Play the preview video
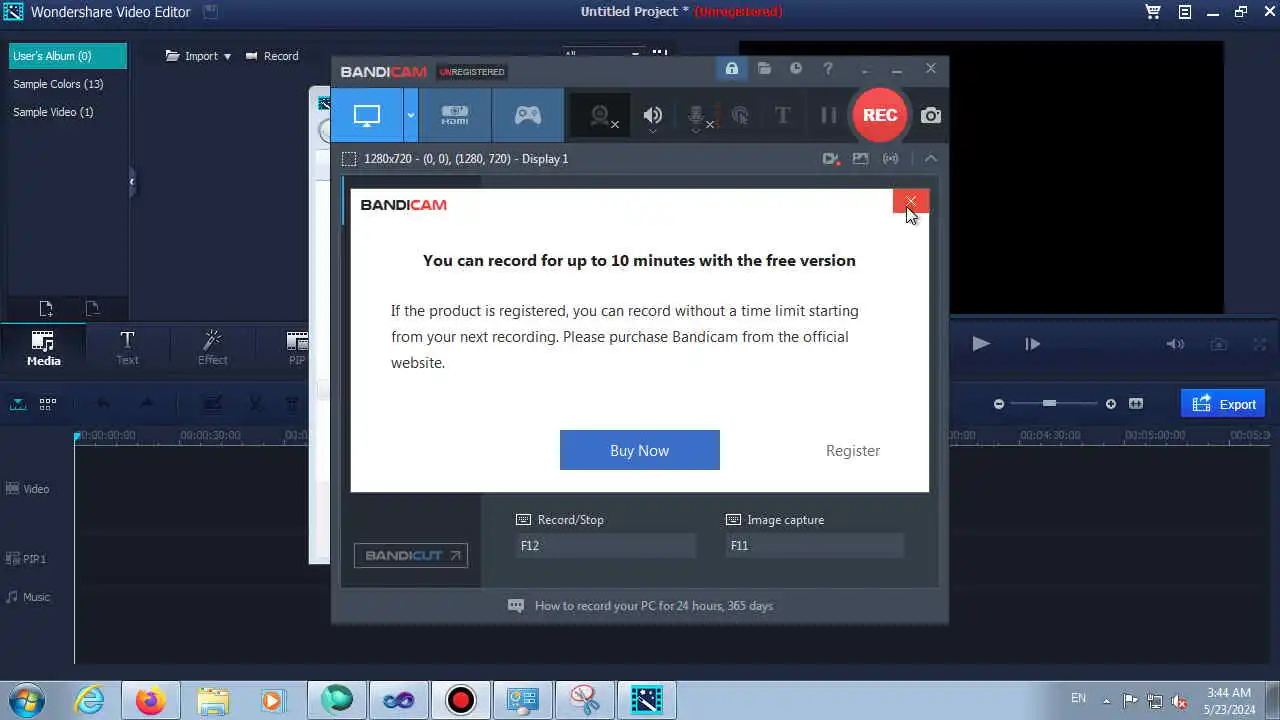1280x720 pixels. (981, 344)
